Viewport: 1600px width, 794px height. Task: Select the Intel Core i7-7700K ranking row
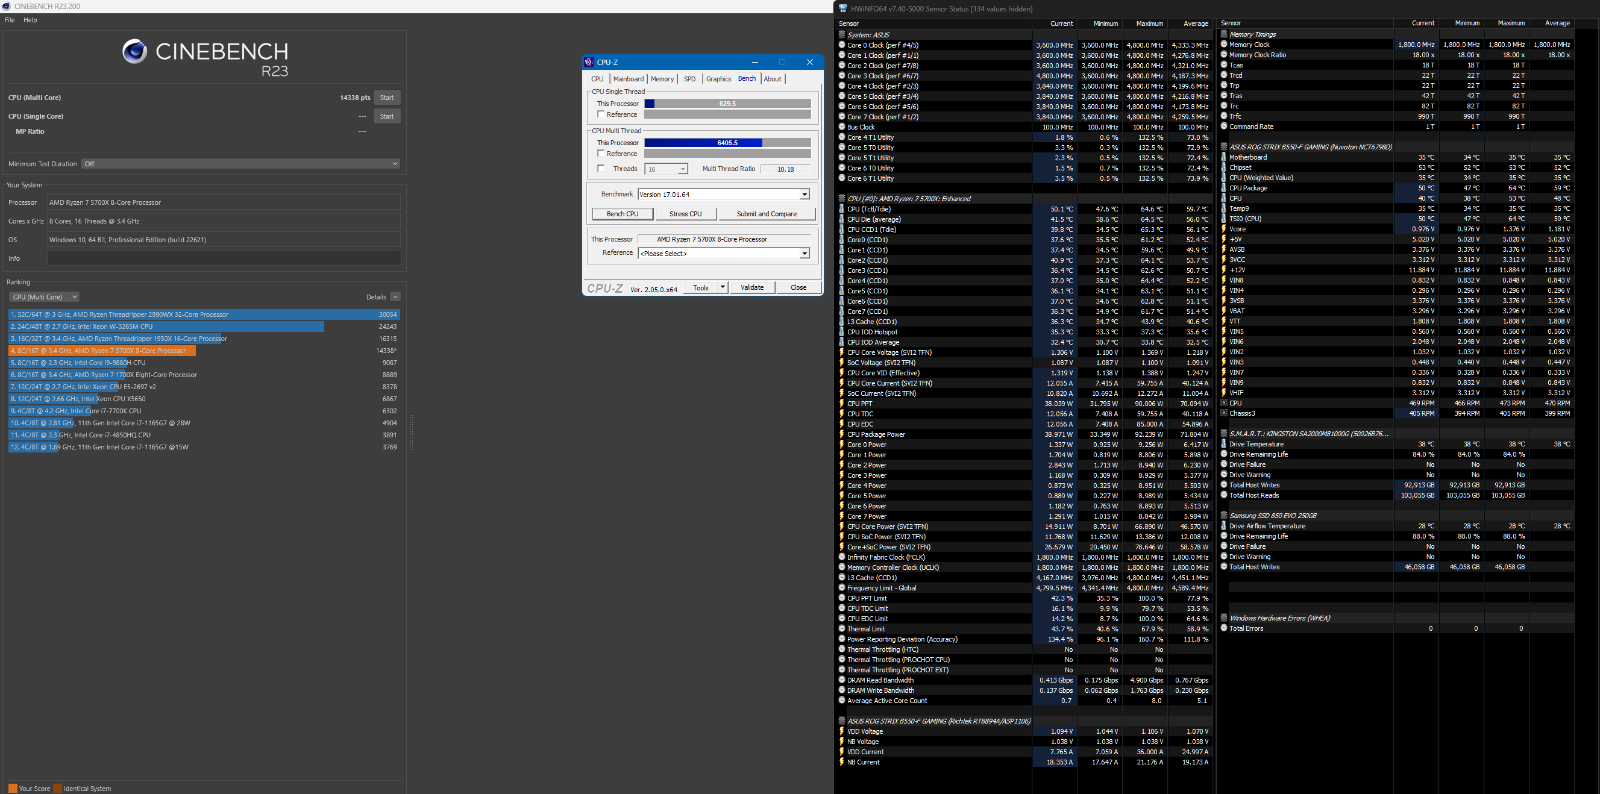point(204,410)
